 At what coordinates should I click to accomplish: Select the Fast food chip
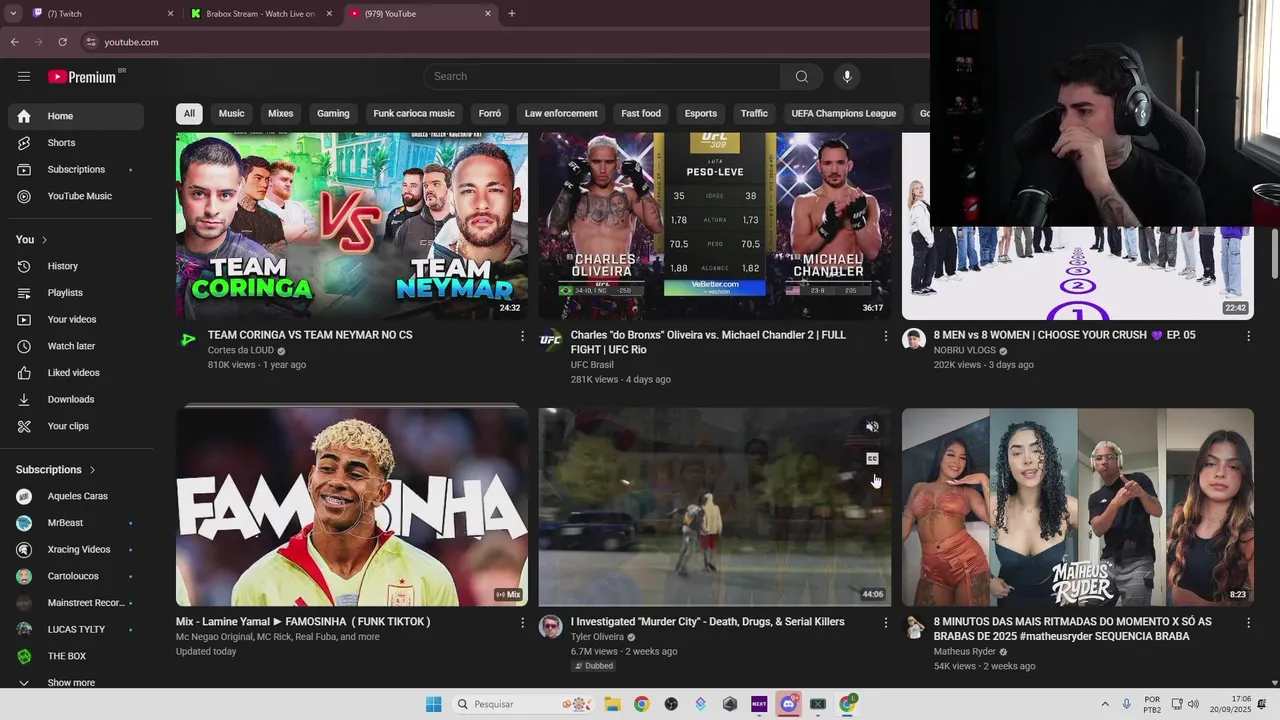(x=641, y=114)
